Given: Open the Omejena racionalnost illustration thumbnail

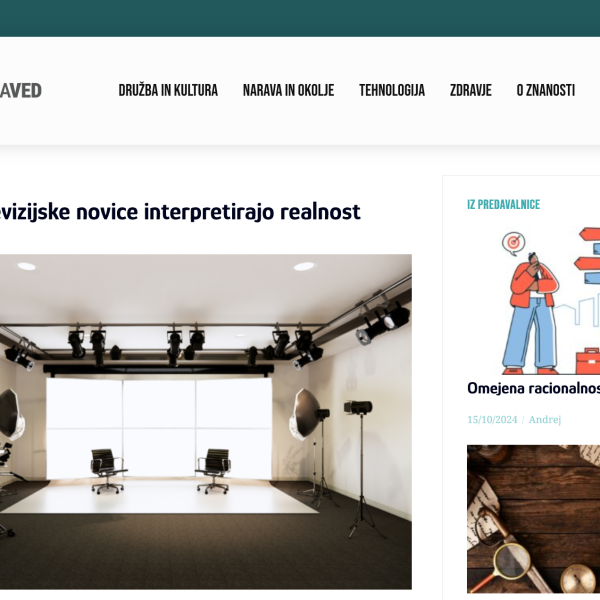Looking at the screenshot, I should point(533,301).
